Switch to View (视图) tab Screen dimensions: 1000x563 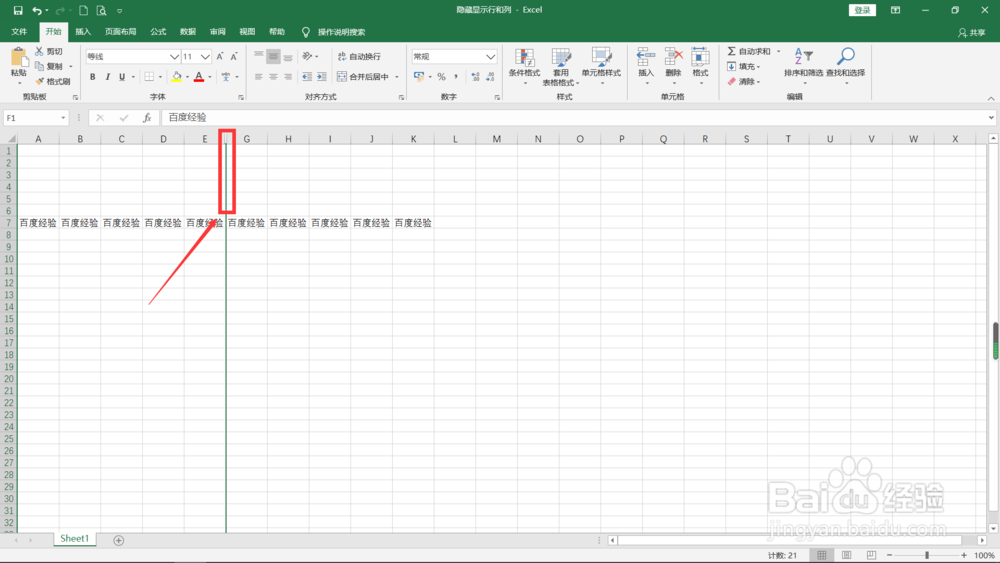point(247,32)
